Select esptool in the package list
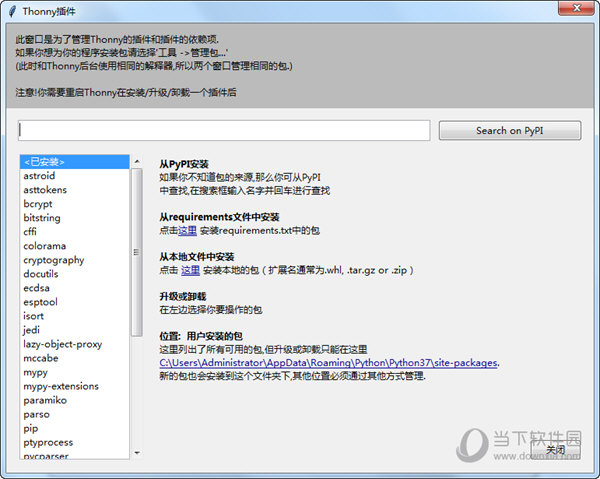The image size is (600, 479). (x=74, y=302)
